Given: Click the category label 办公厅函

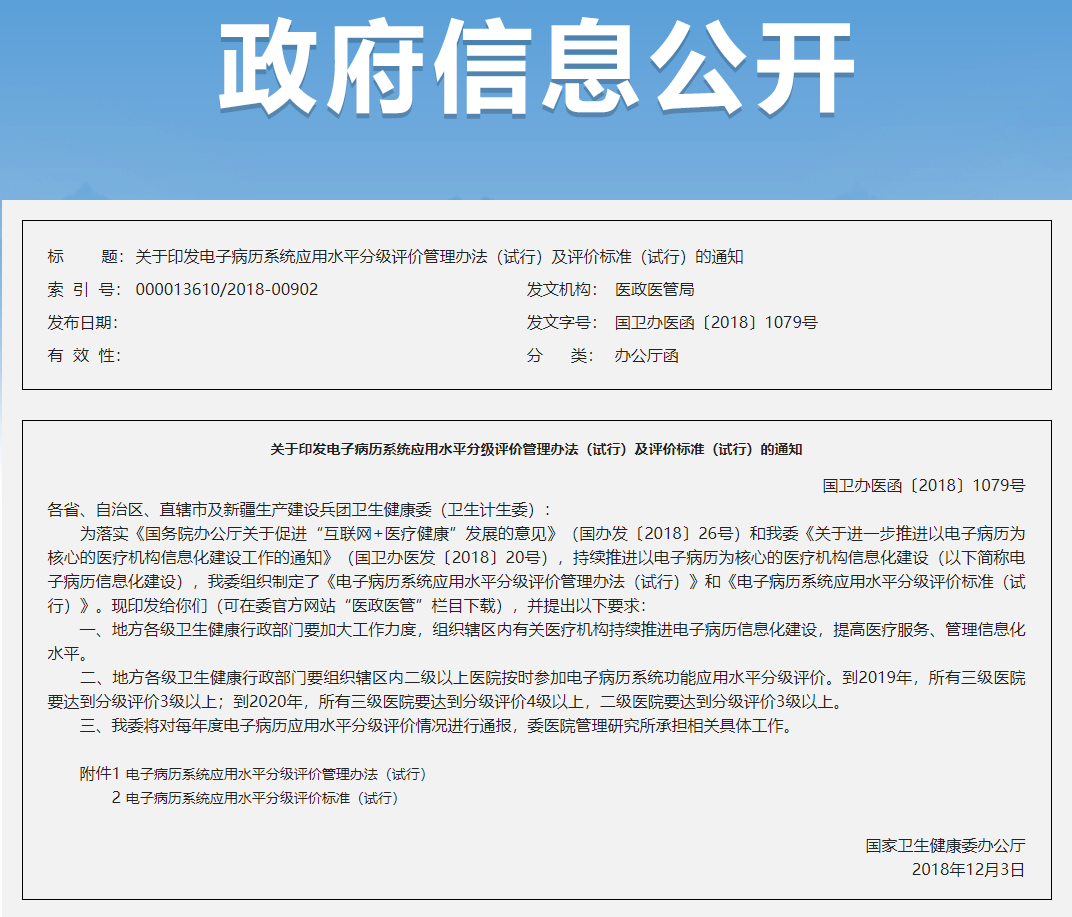Looking at the screenshot, I should 644,355.
